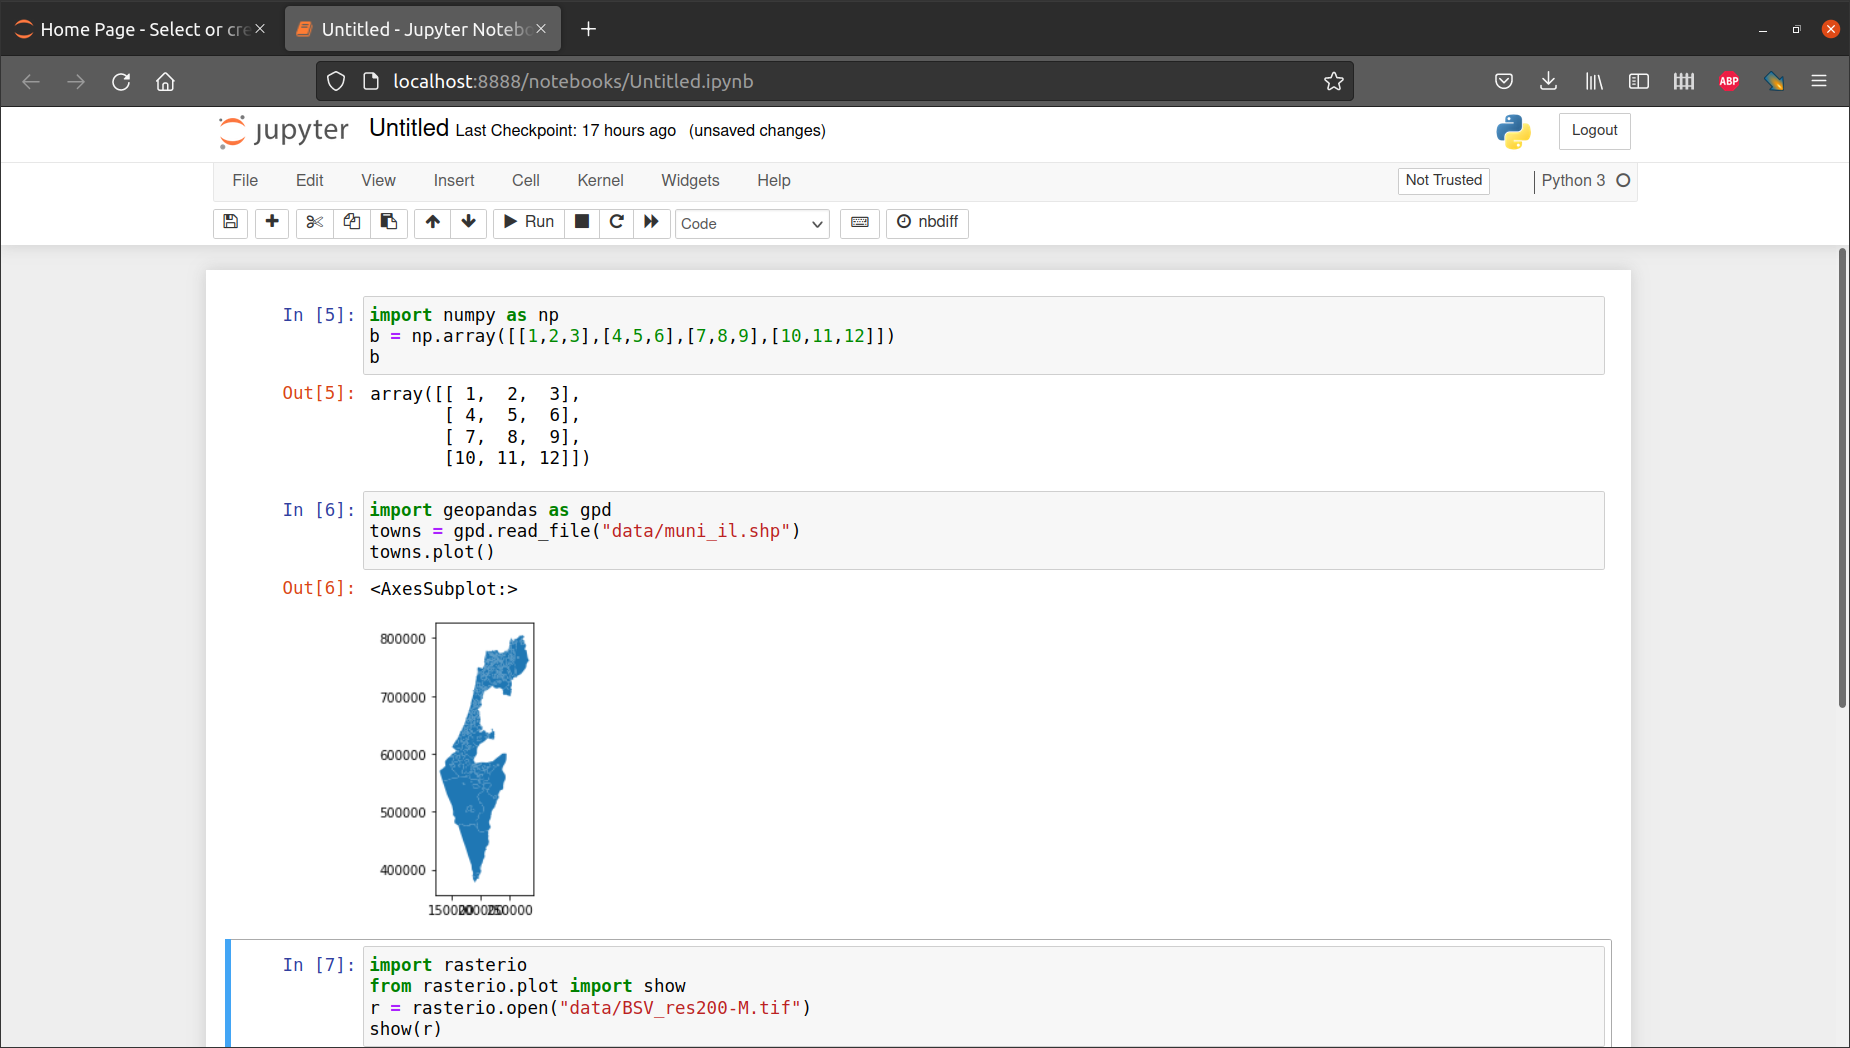Restart the kernel using the refresh icon

tap(616, 222)
